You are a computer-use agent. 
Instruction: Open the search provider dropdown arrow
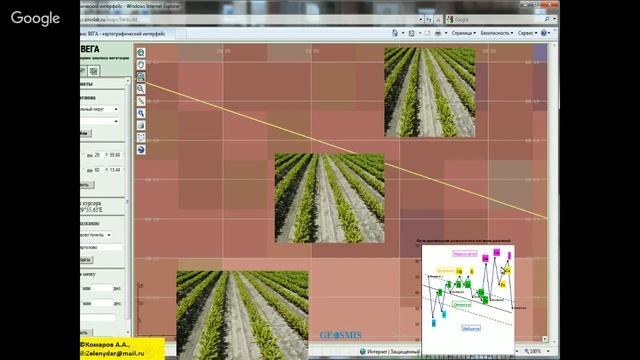(x=554, y=19)
